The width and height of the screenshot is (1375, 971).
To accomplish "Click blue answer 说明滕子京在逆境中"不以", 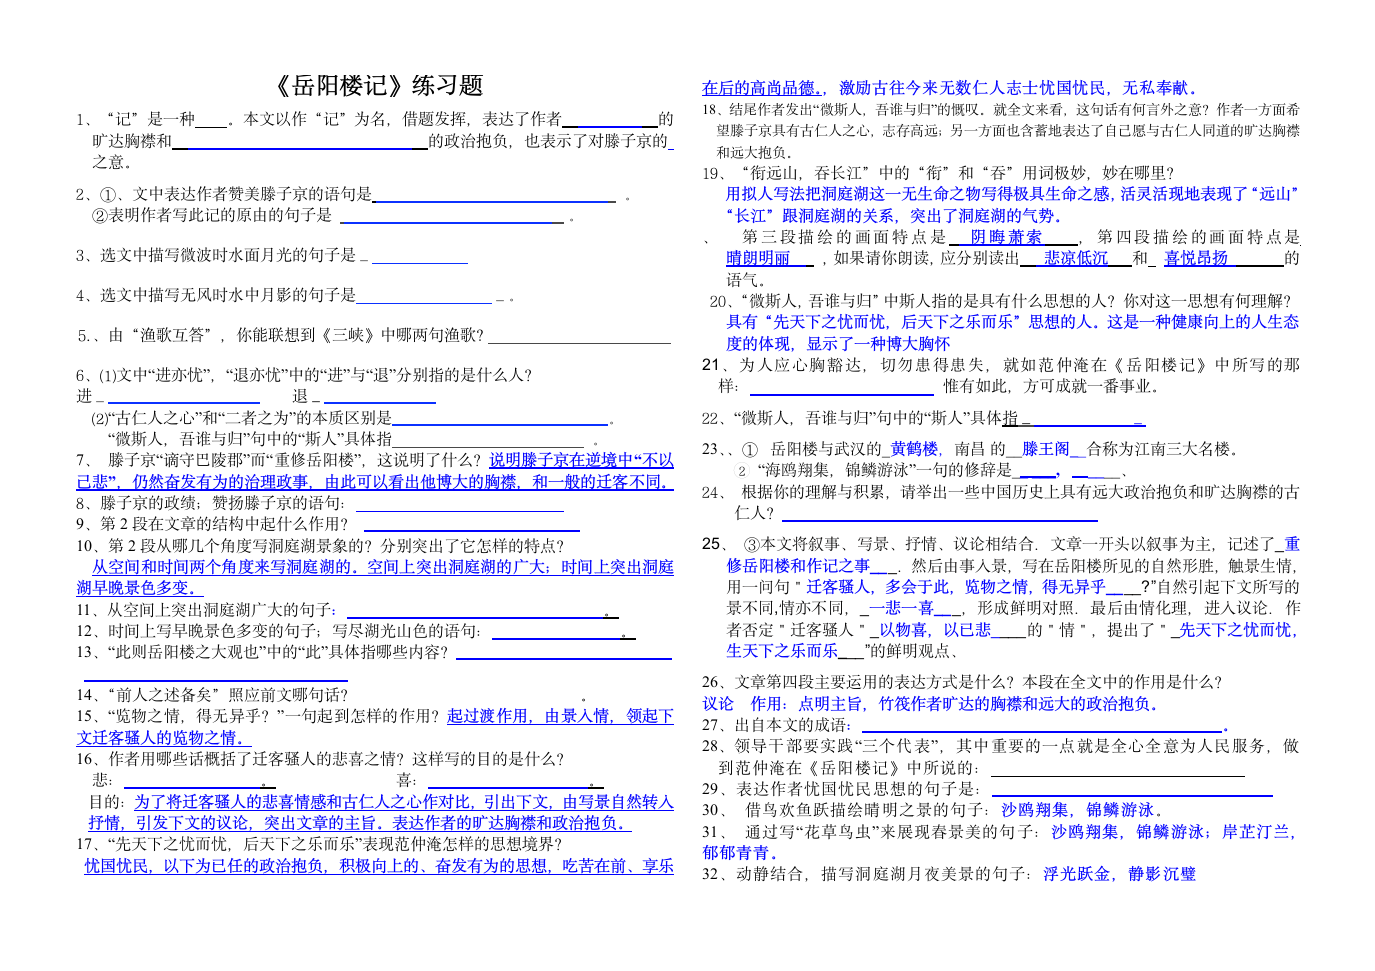I will pyautogui.click(x=581, y=460).
